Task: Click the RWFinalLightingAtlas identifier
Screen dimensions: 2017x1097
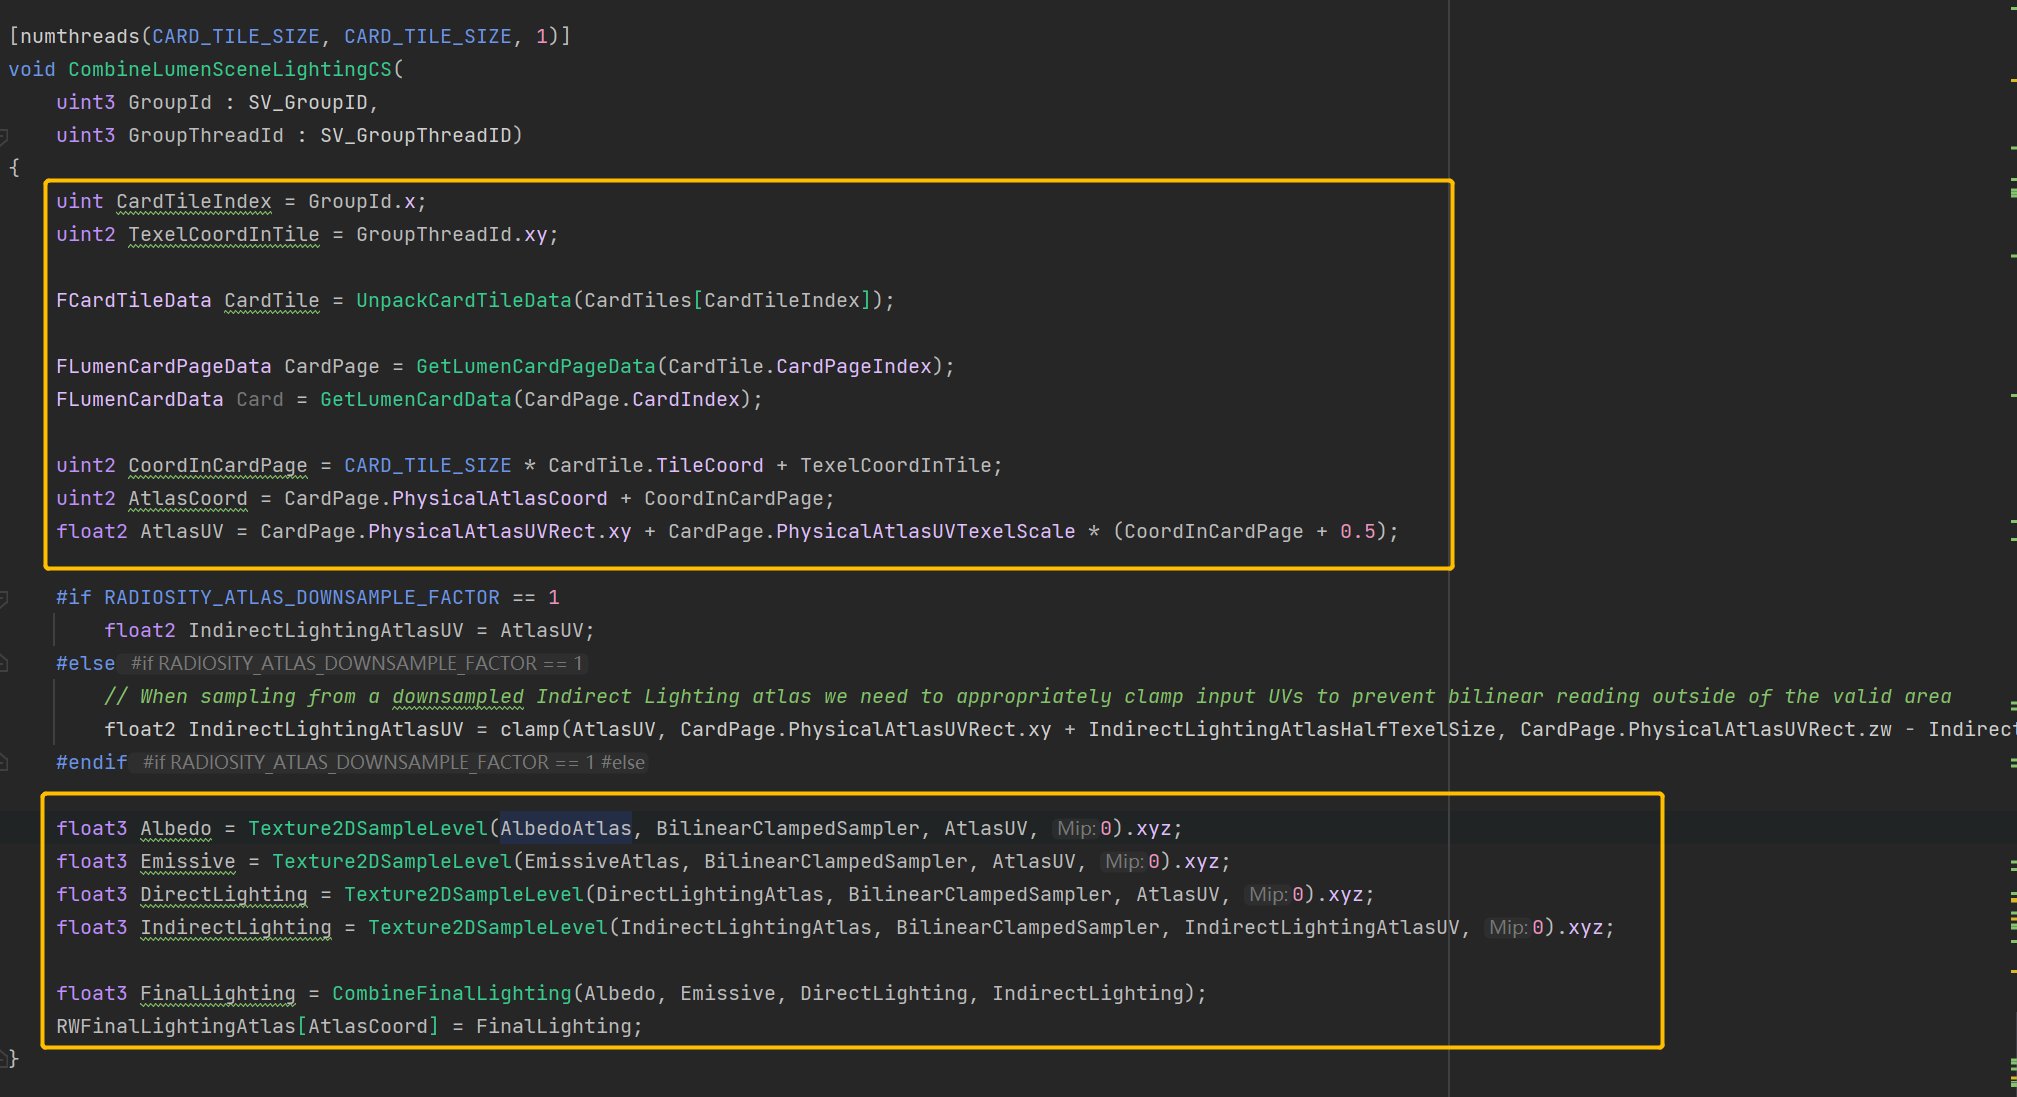Action: [x=176, y=1027]
